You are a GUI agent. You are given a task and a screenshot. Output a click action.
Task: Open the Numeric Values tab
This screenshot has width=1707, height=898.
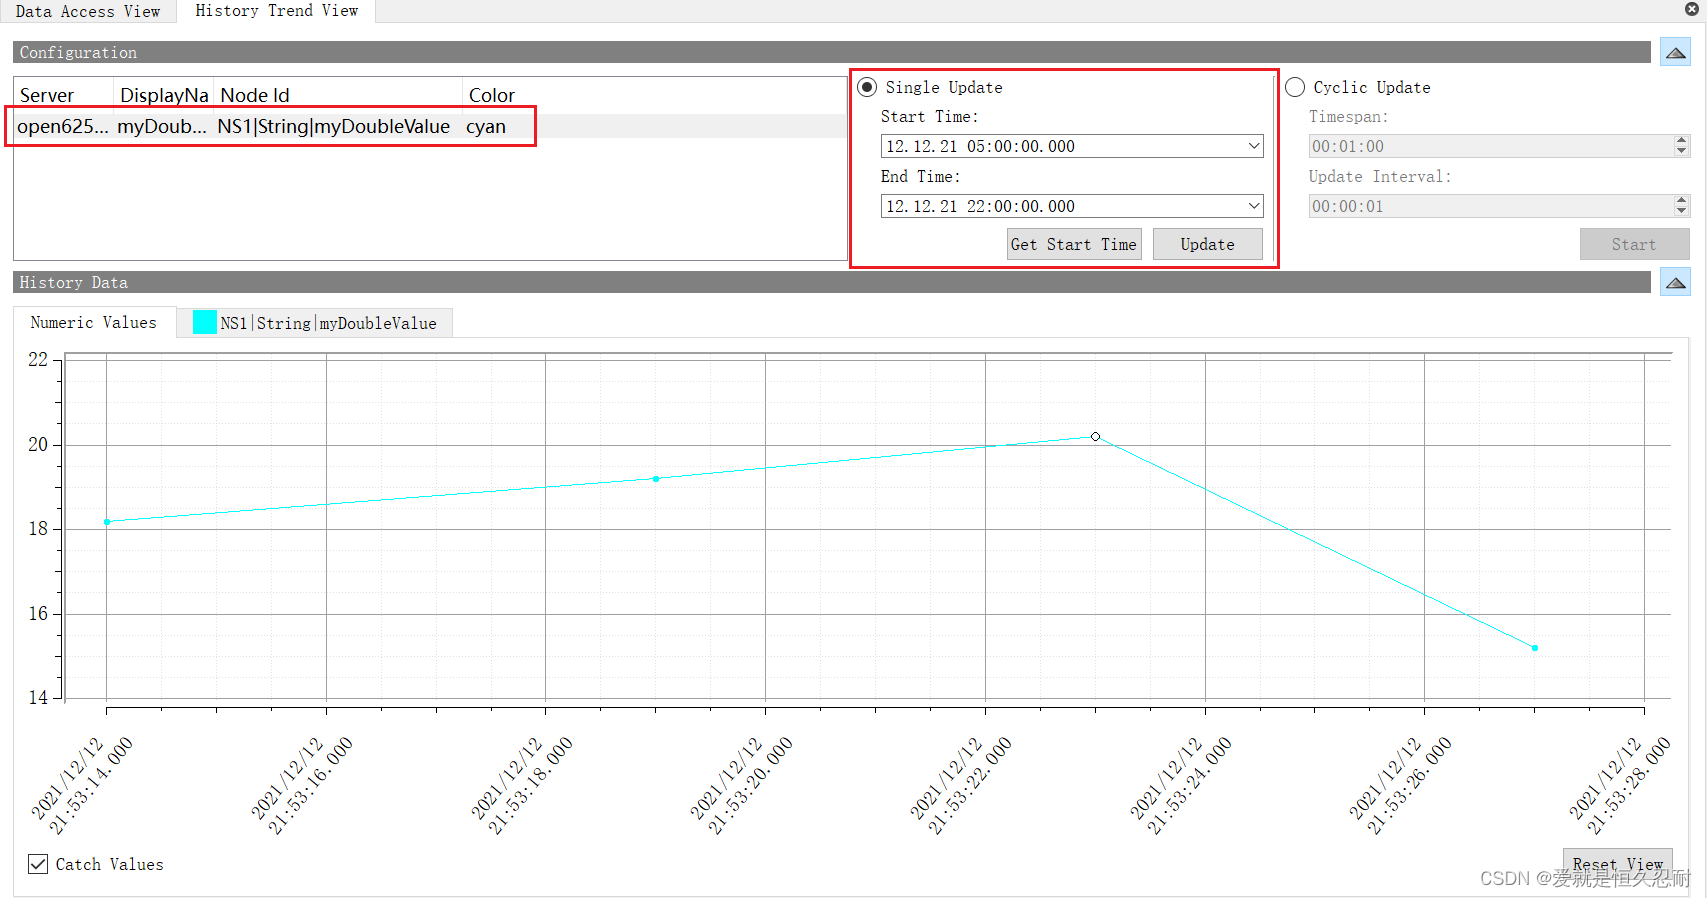[94, 322]
